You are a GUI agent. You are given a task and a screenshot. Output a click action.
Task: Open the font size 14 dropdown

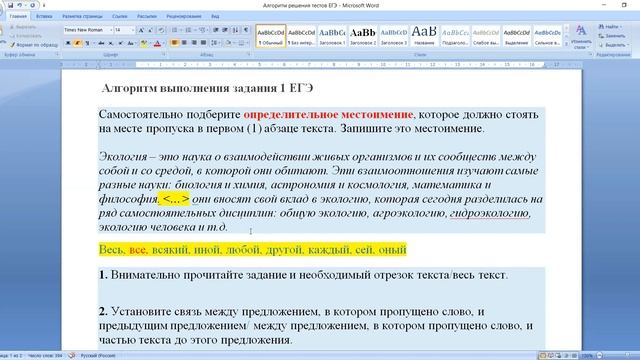coord(132,30)
